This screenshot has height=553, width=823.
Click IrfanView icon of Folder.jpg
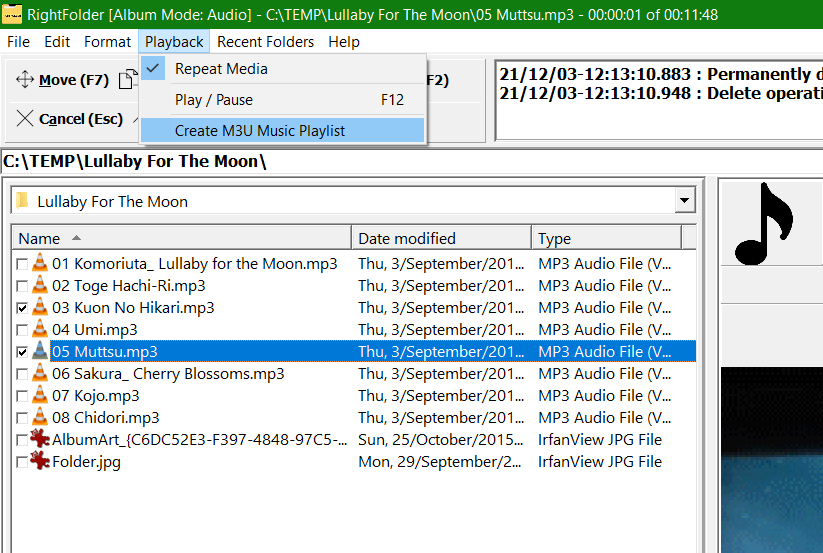[x=40, y=461]
